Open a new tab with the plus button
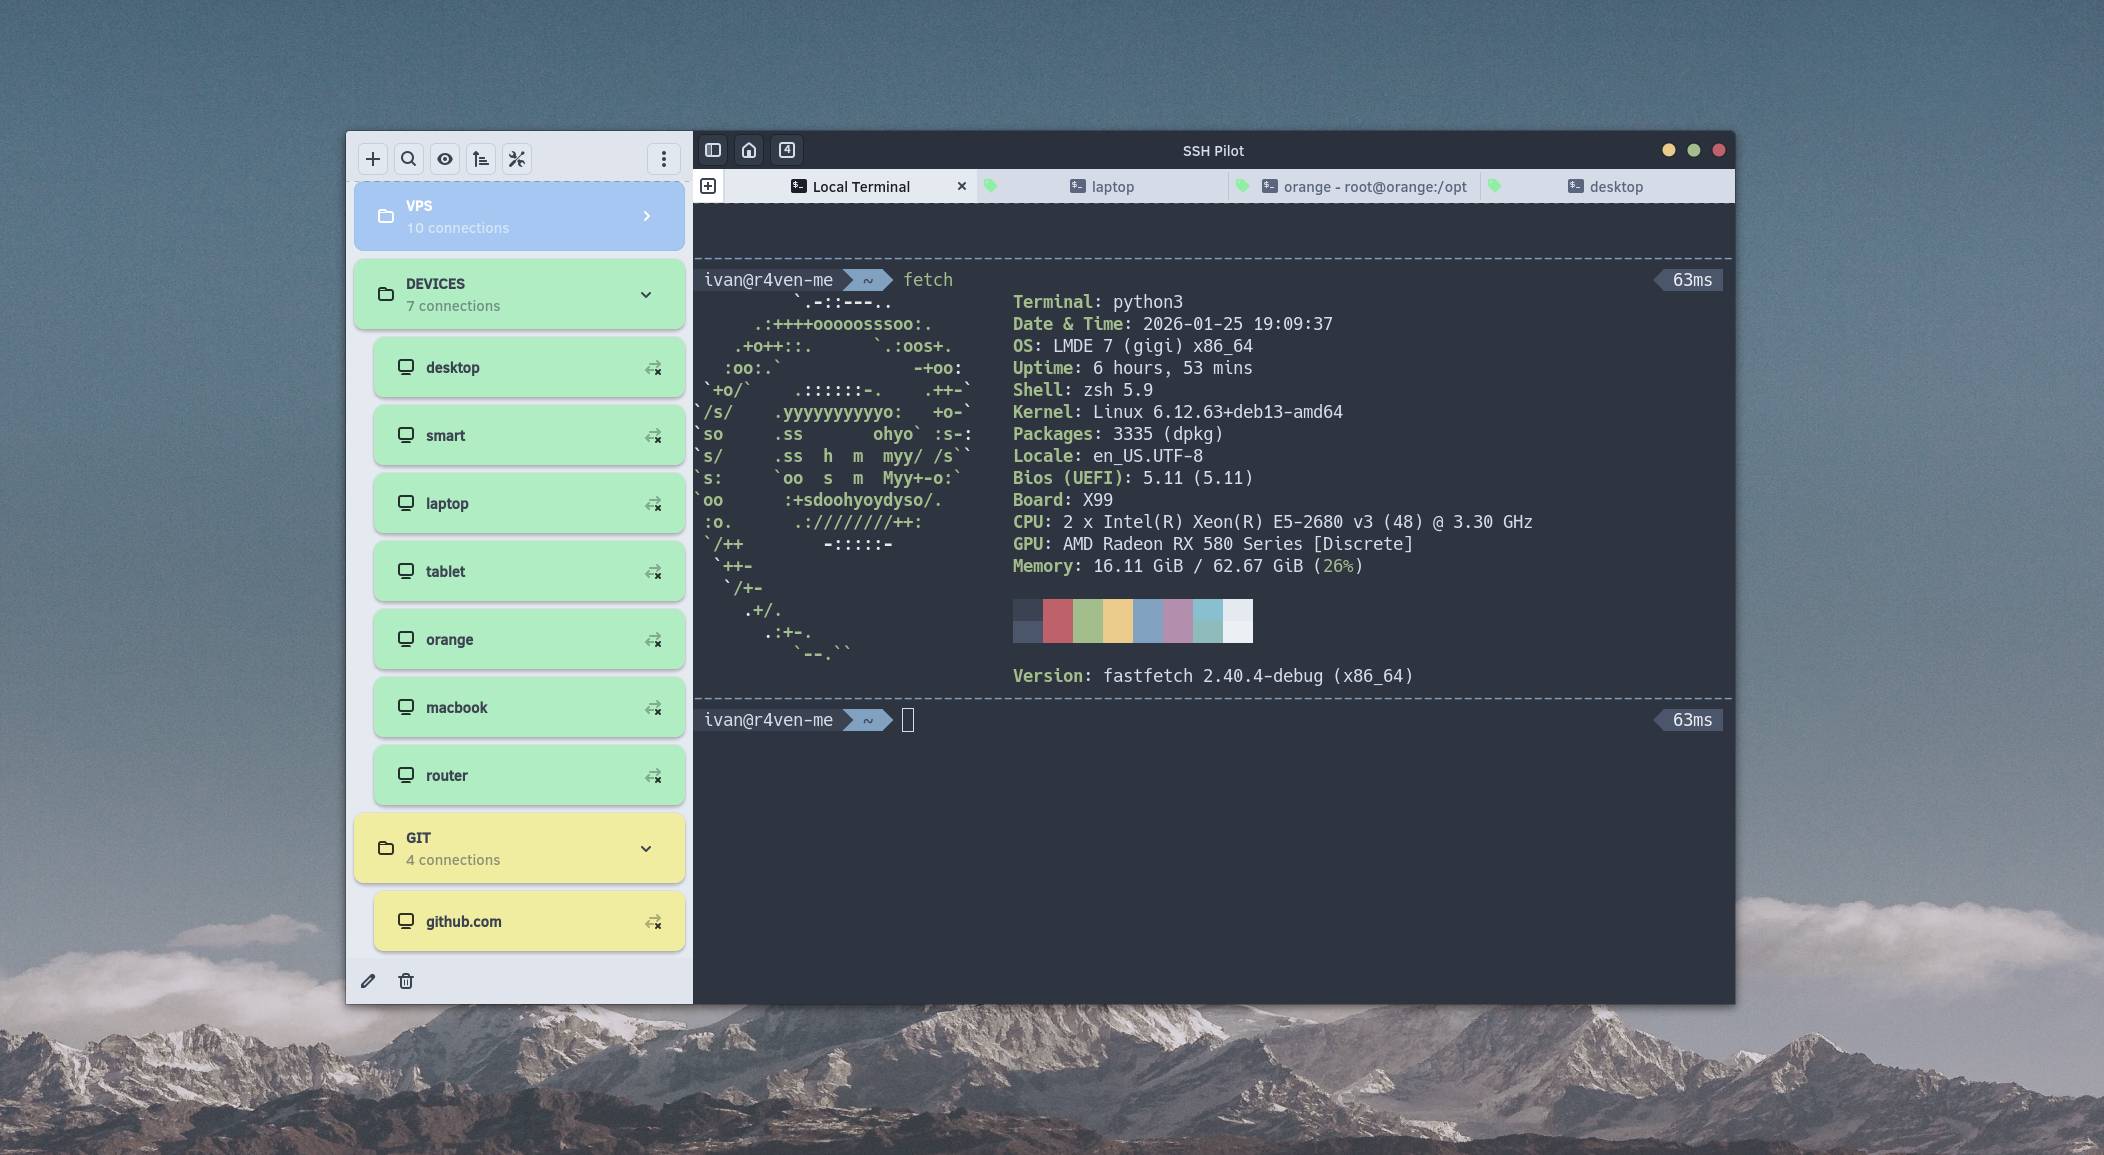Viewport: 2104px width, 1155px height. pyautogui.click(x=709, y=186)
